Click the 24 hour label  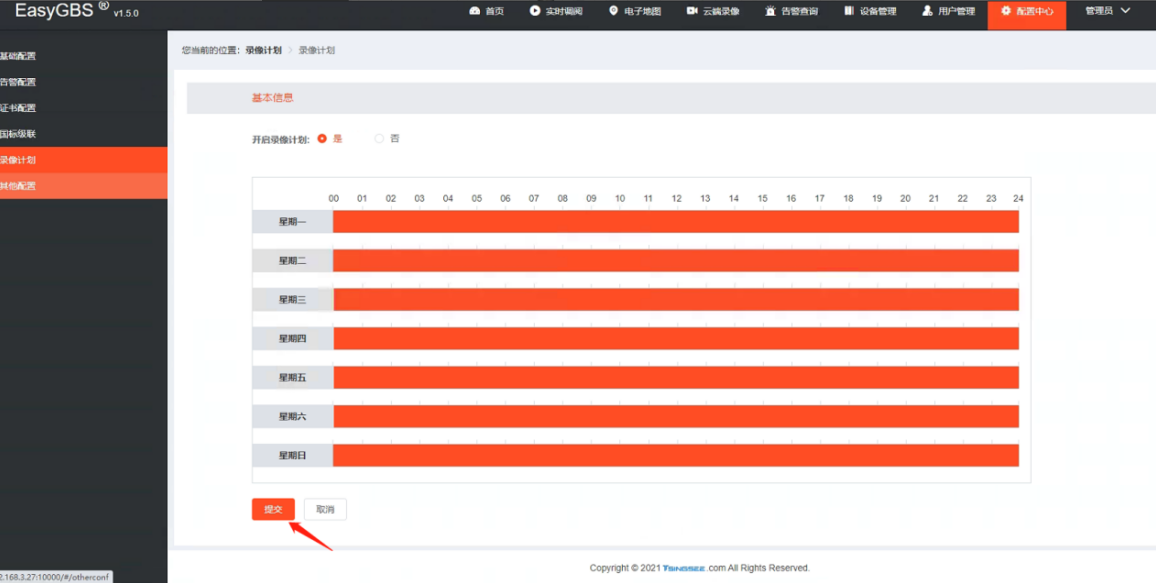click(1018, 198)
